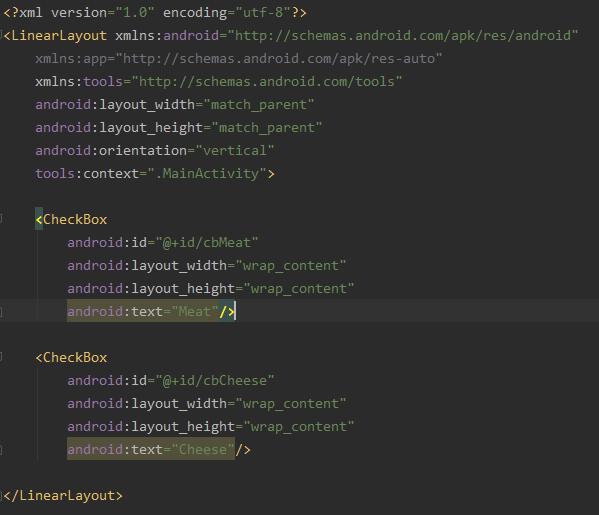Click layout_height "wrap_content" under cbCheese
This screenshot has height=515, width=599.
click(x=299, y=426)
